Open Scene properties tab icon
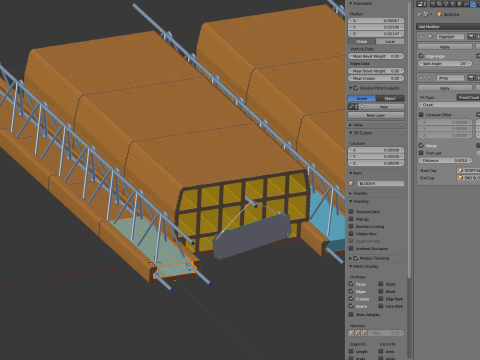The image size is (480, 360). [446, 4]
